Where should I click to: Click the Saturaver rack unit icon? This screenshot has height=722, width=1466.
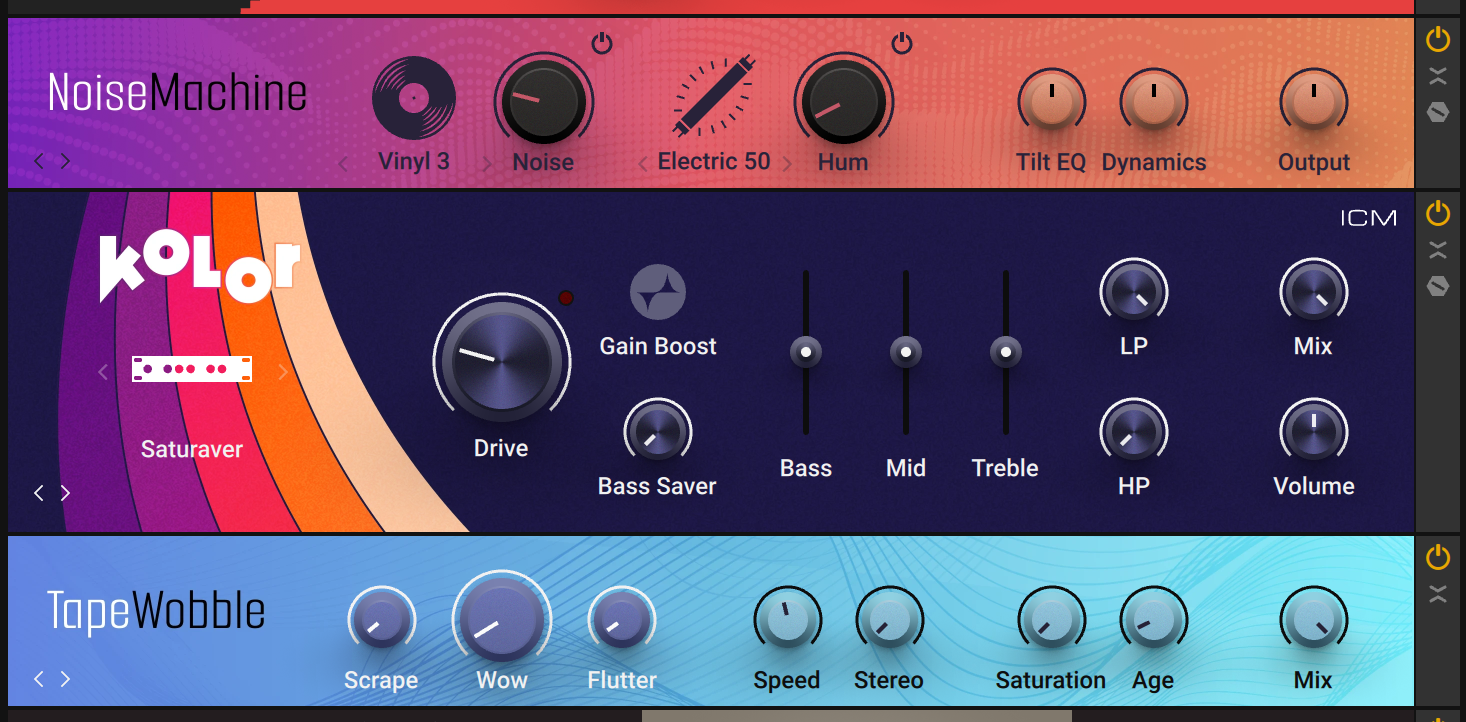coord(192,369)
